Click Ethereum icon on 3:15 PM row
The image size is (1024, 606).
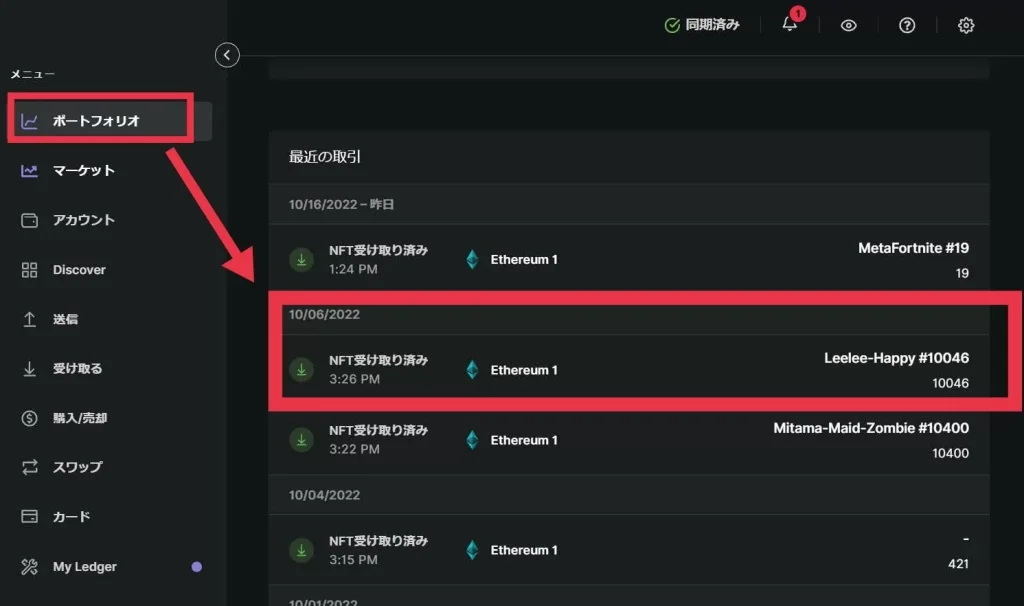[x=472, y=550]
